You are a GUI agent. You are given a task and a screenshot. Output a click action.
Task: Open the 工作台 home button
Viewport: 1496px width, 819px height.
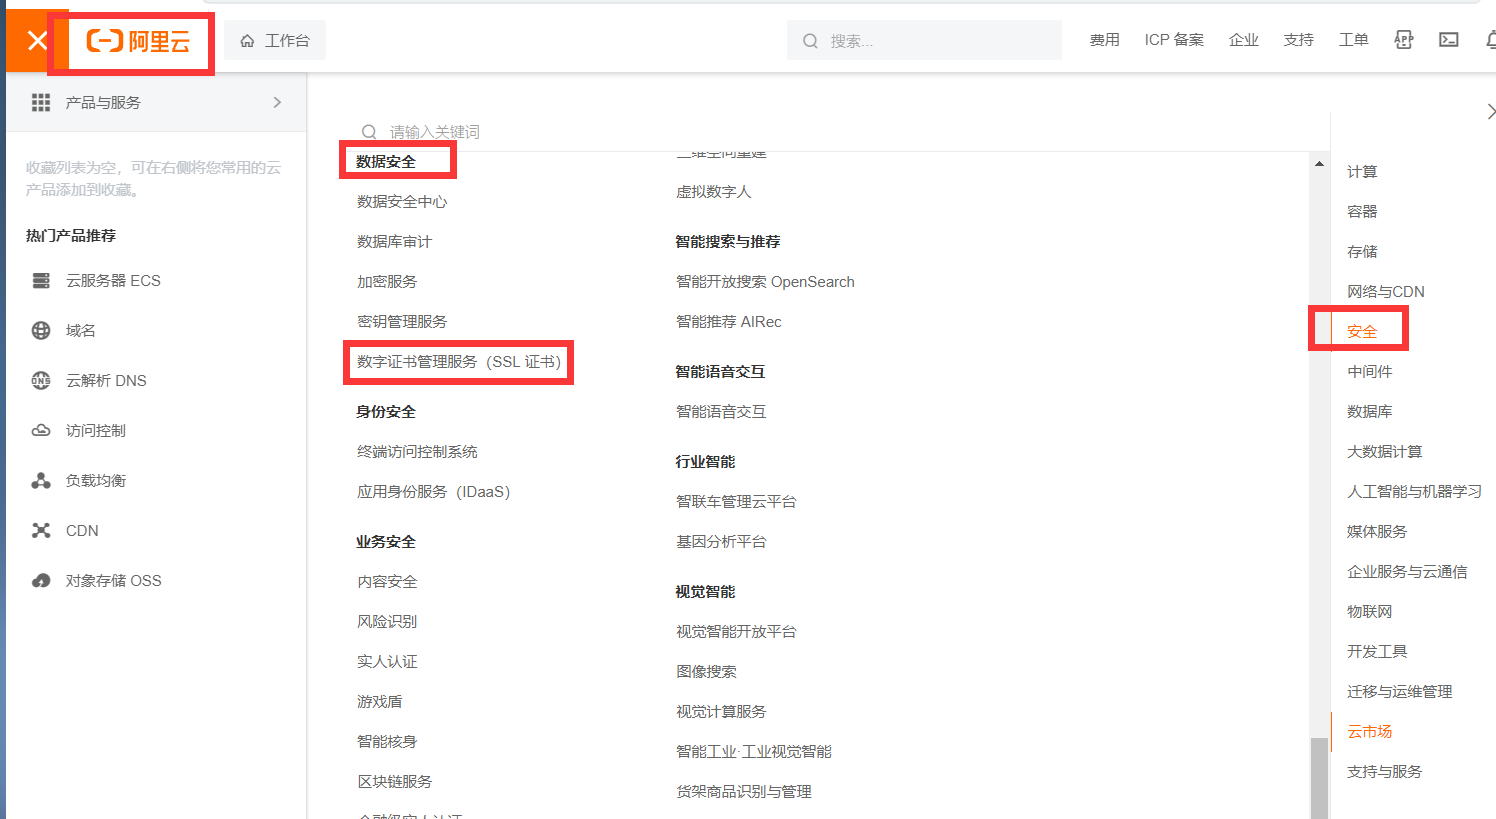tap(275, 41)
